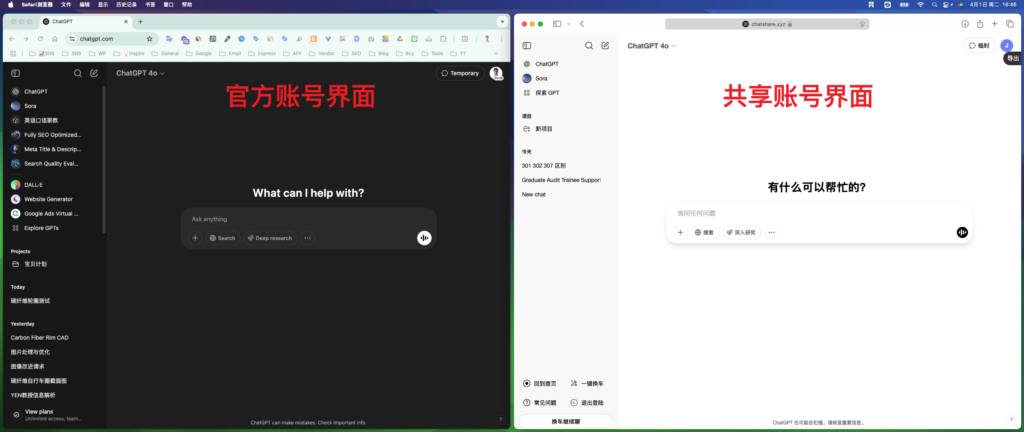
Task: Open 历史记录 menu in the macOS menu bar
Action: pyautogui.click(x=126, y=5)
